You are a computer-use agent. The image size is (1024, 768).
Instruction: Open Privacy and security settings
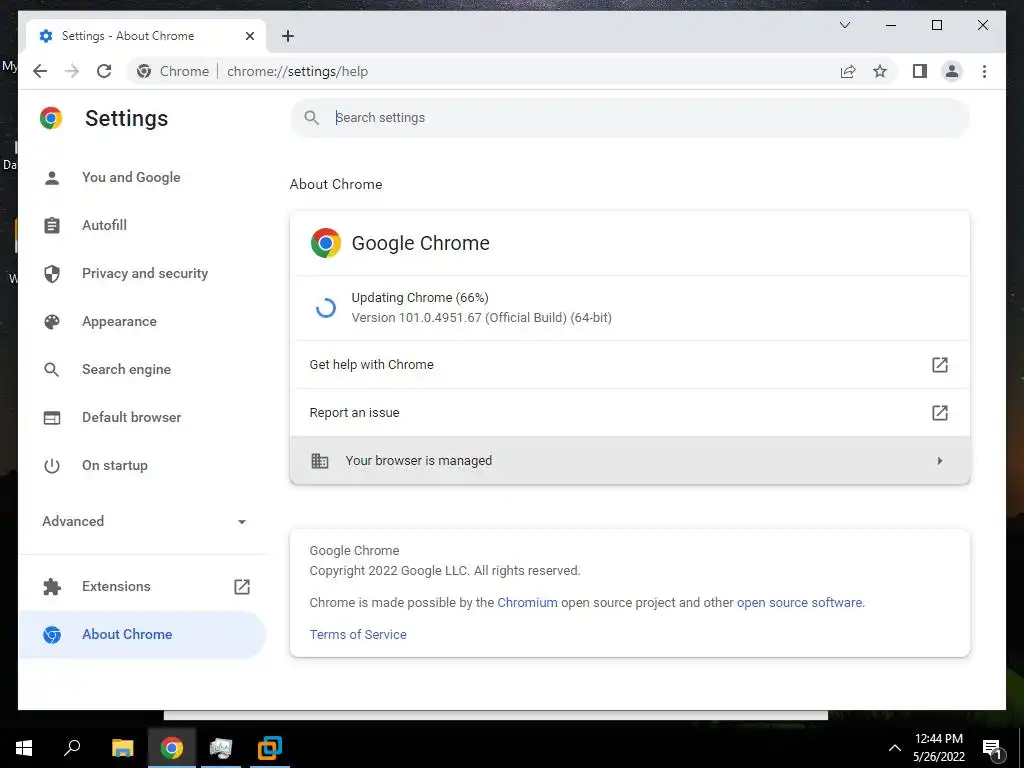coord(142,273)
